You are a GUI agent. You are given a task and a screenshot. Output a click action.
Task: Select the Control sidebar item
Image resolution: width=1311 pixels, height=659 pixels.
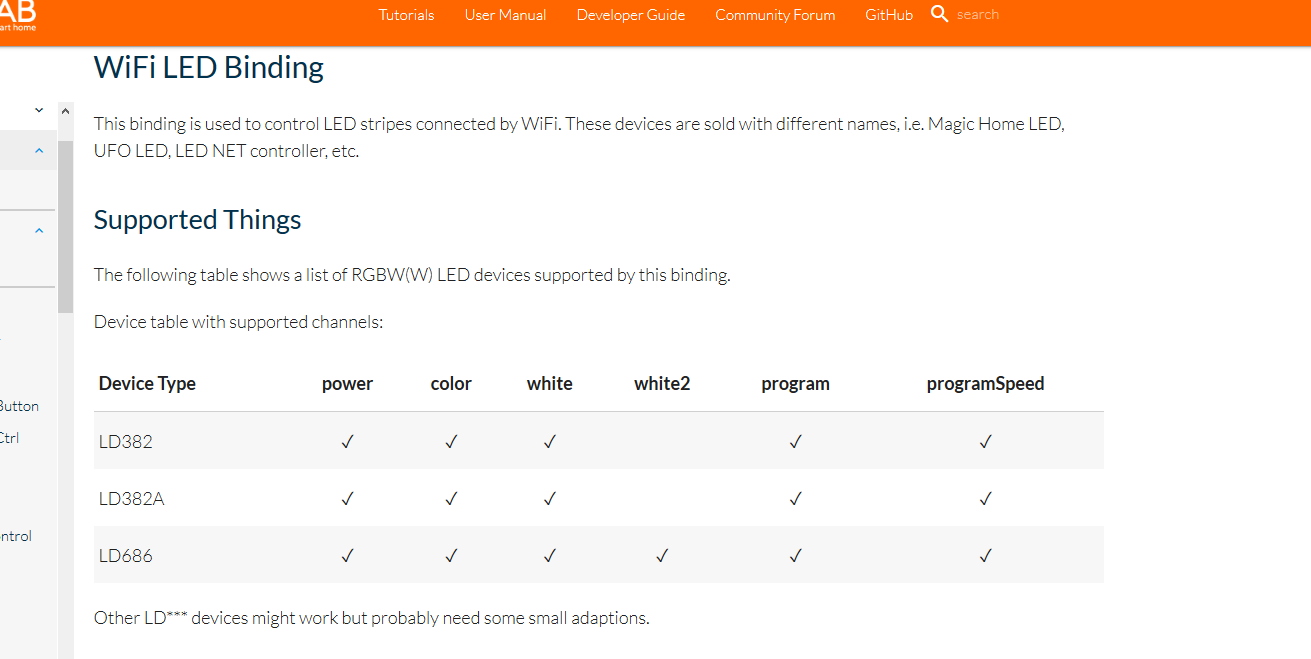coord(16,536)
